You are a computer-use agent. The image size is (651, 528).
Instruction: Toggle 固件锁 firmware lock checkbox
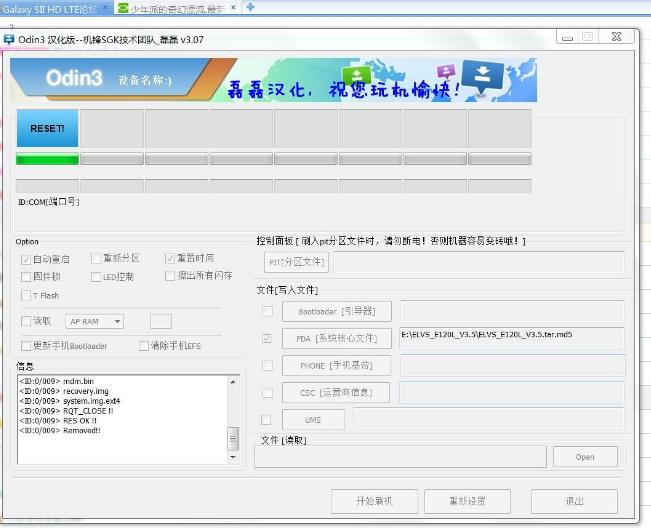[x=26, y=277]
